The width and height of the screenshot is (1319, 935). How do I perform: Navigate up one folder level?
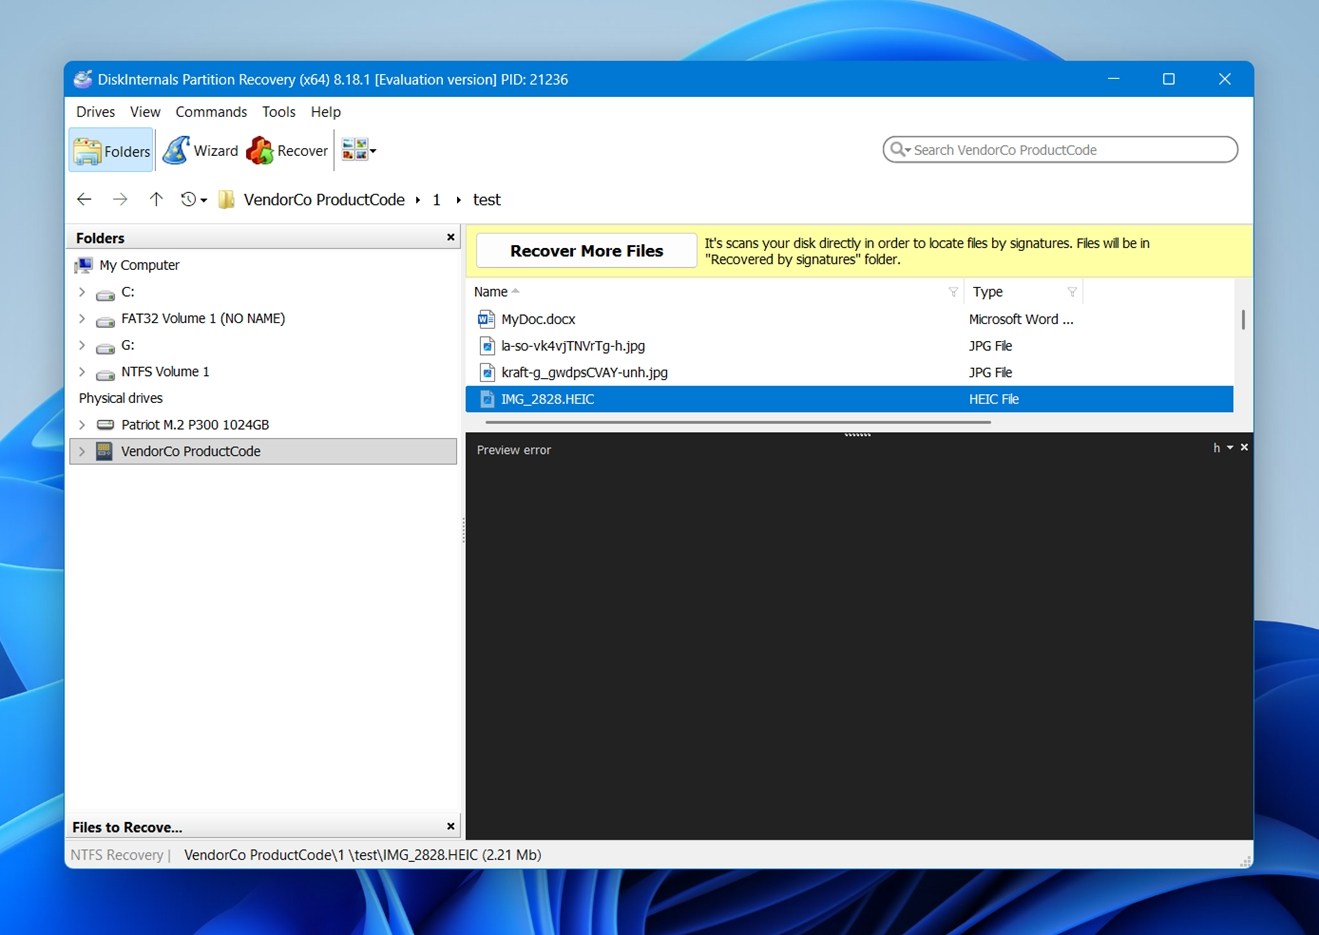(156, 200)
